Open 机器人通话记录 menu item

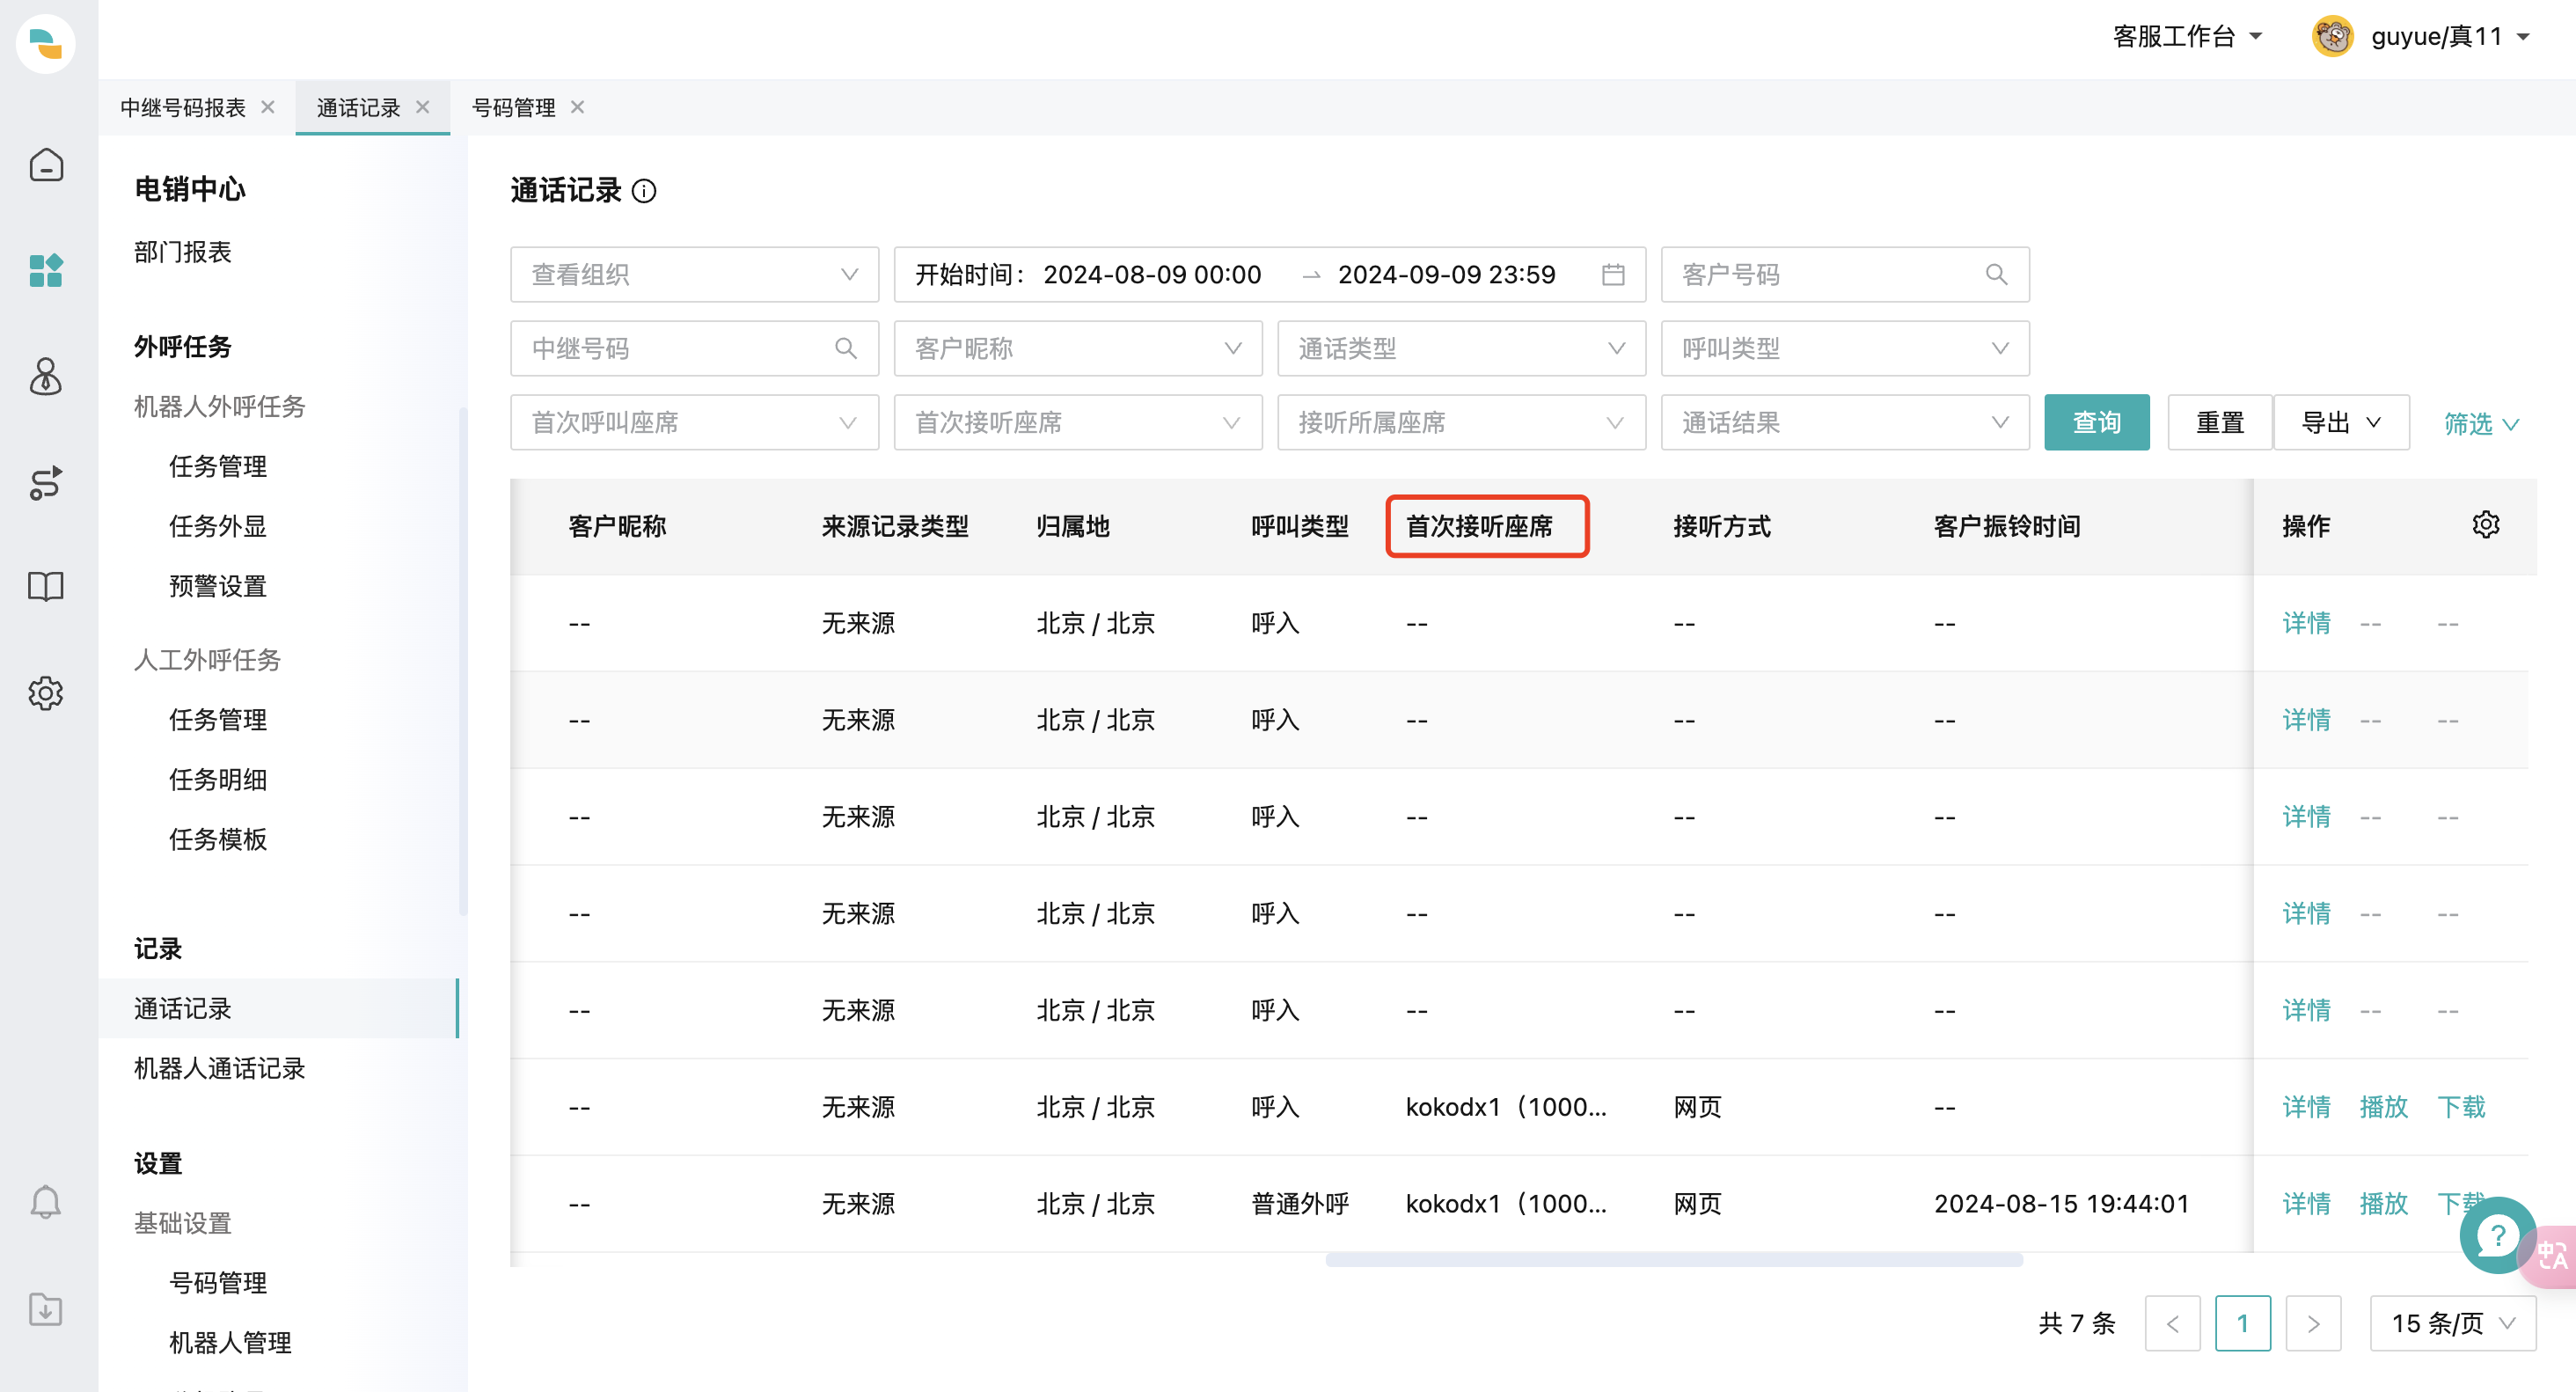click(x=220, y=1069)
